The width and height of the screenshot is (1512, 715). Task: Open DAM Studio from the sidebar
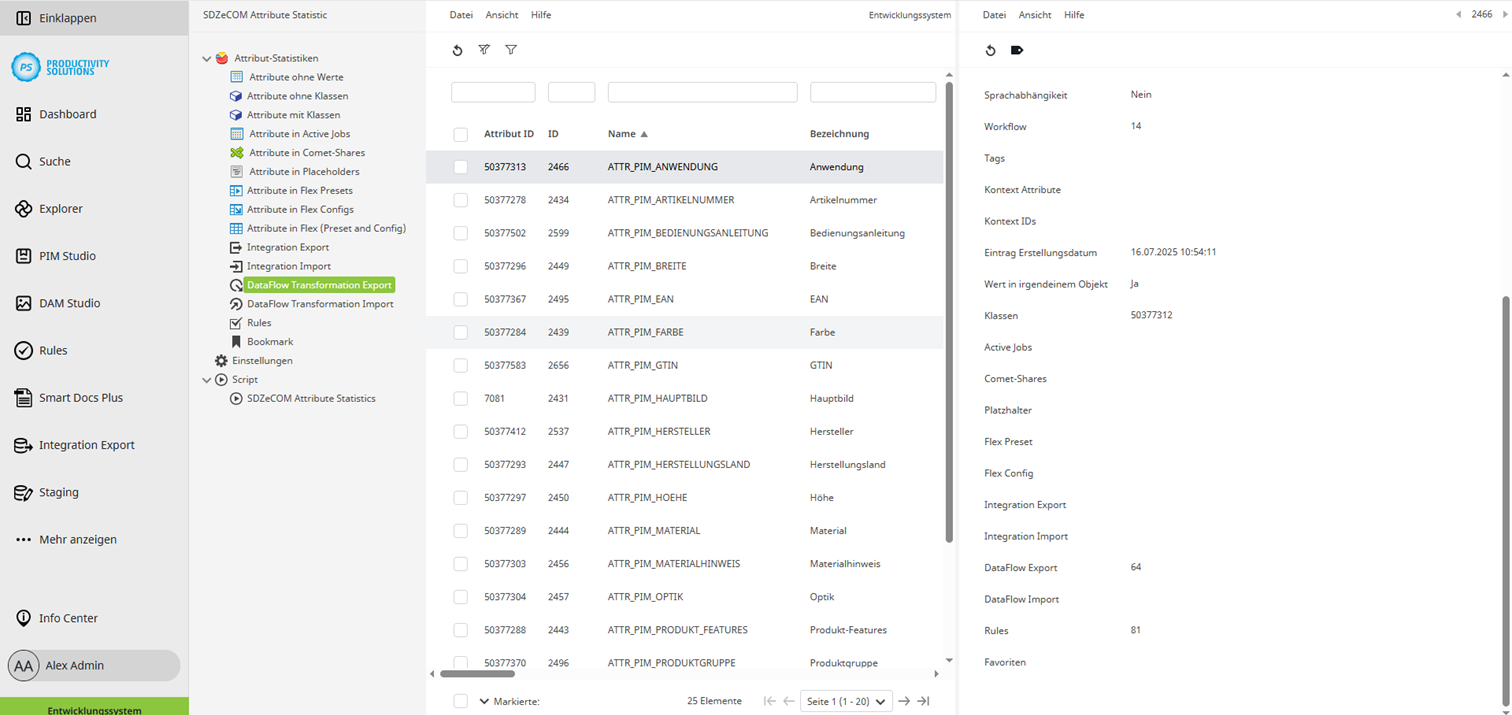point(68,303)
